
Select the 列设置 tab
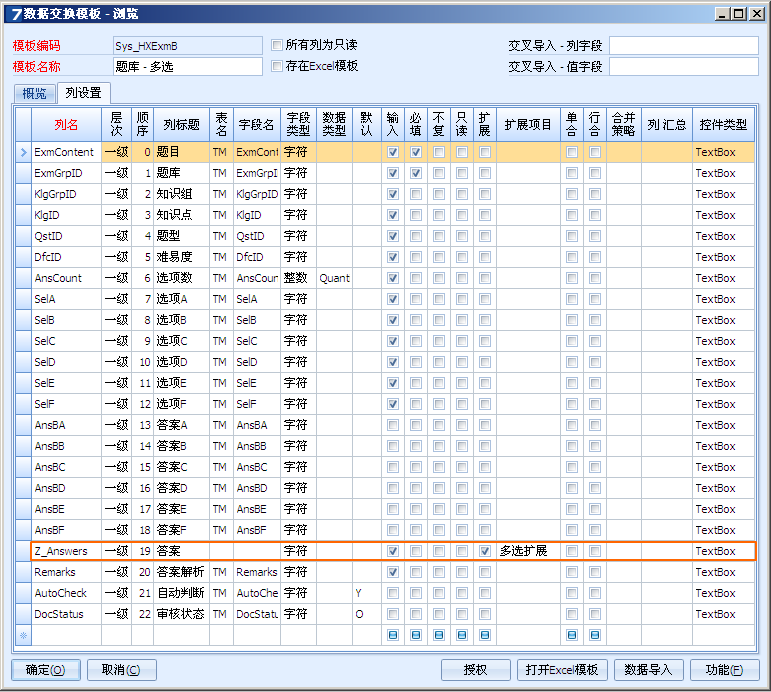point(83,93)
